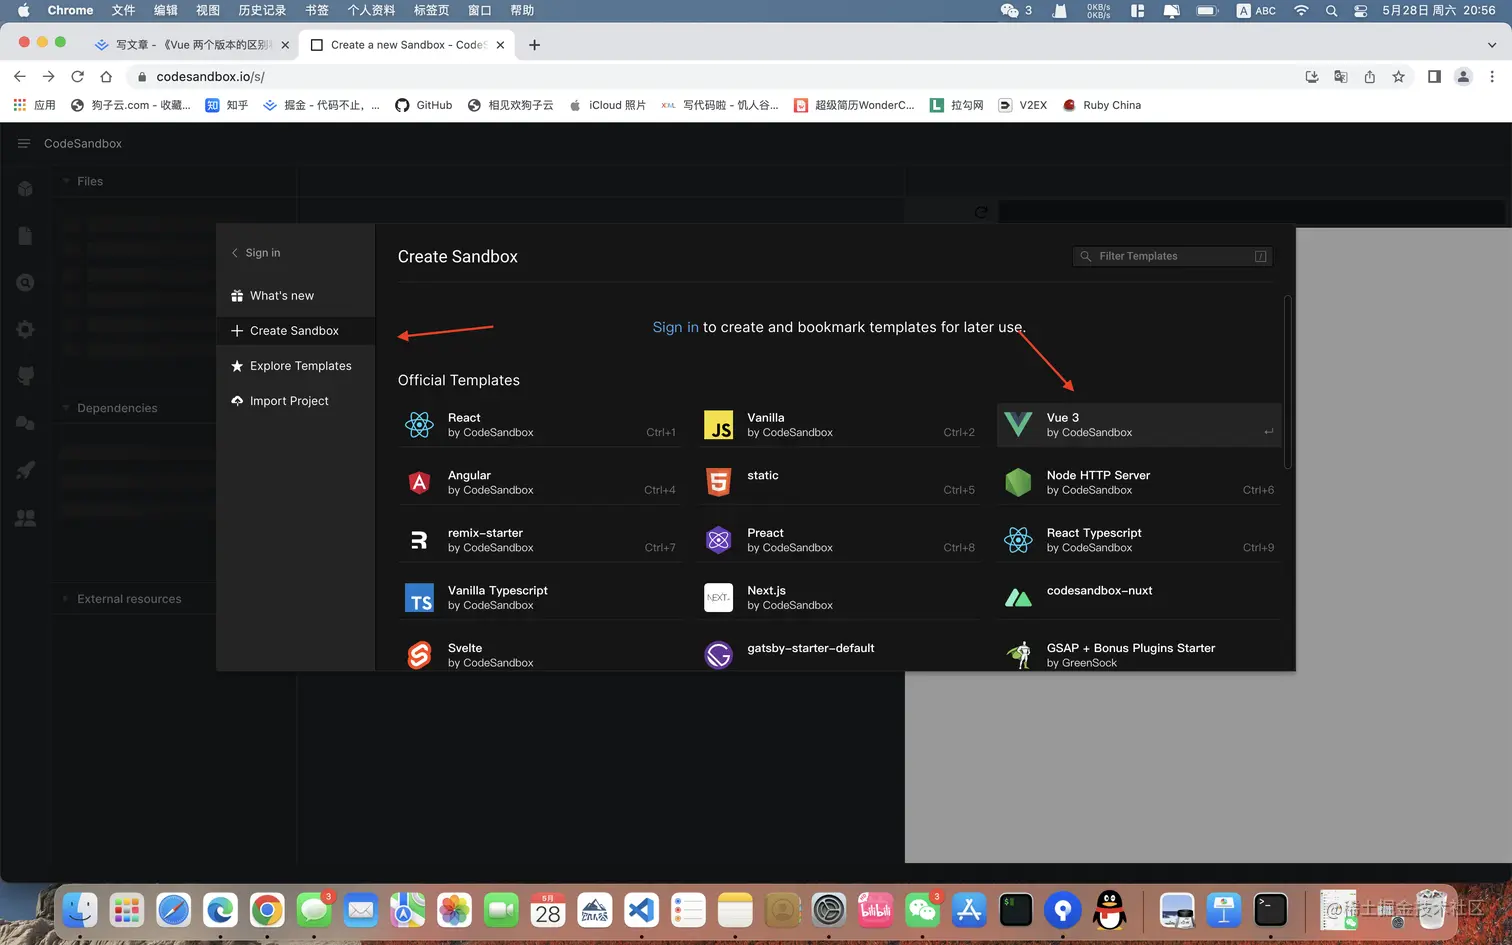This screenshot has width=1512, height=945.
Task: Open the V2EX bookmark
Action: 1023,105
